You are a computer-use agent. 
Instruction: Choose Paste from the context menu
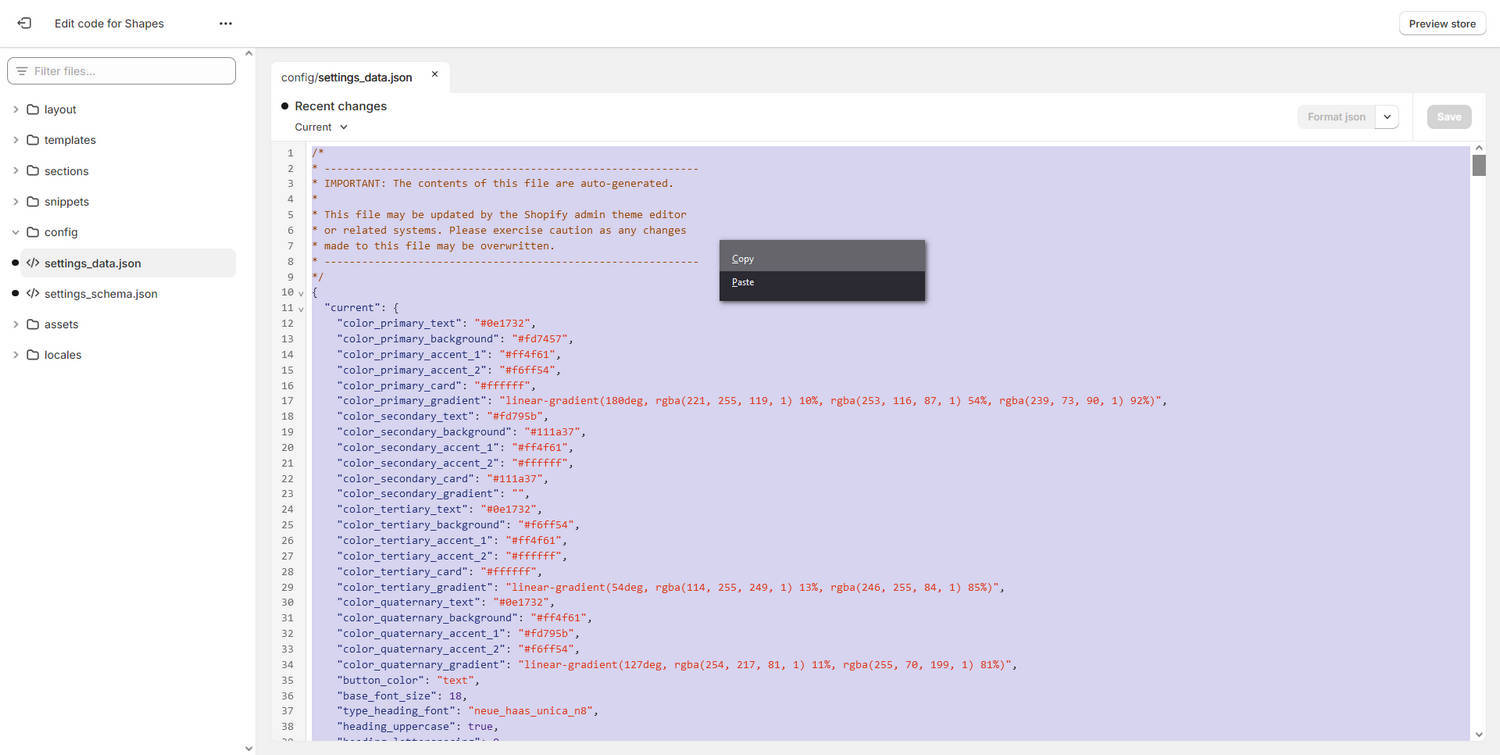coord(822,282)
